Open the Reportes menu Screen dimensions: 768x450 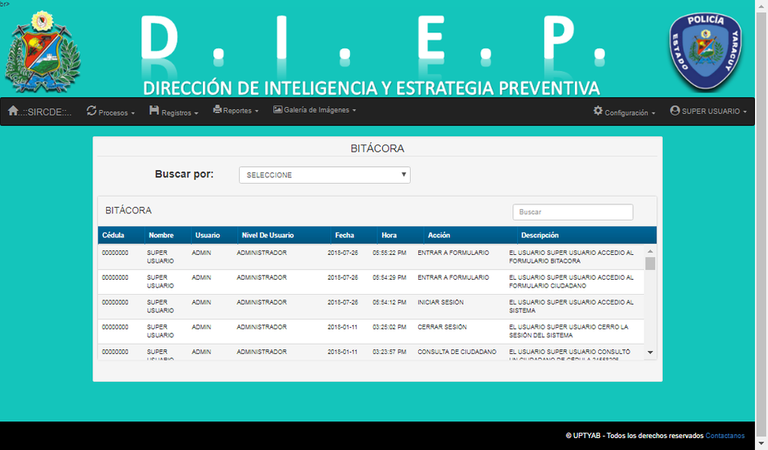point(236,111)
